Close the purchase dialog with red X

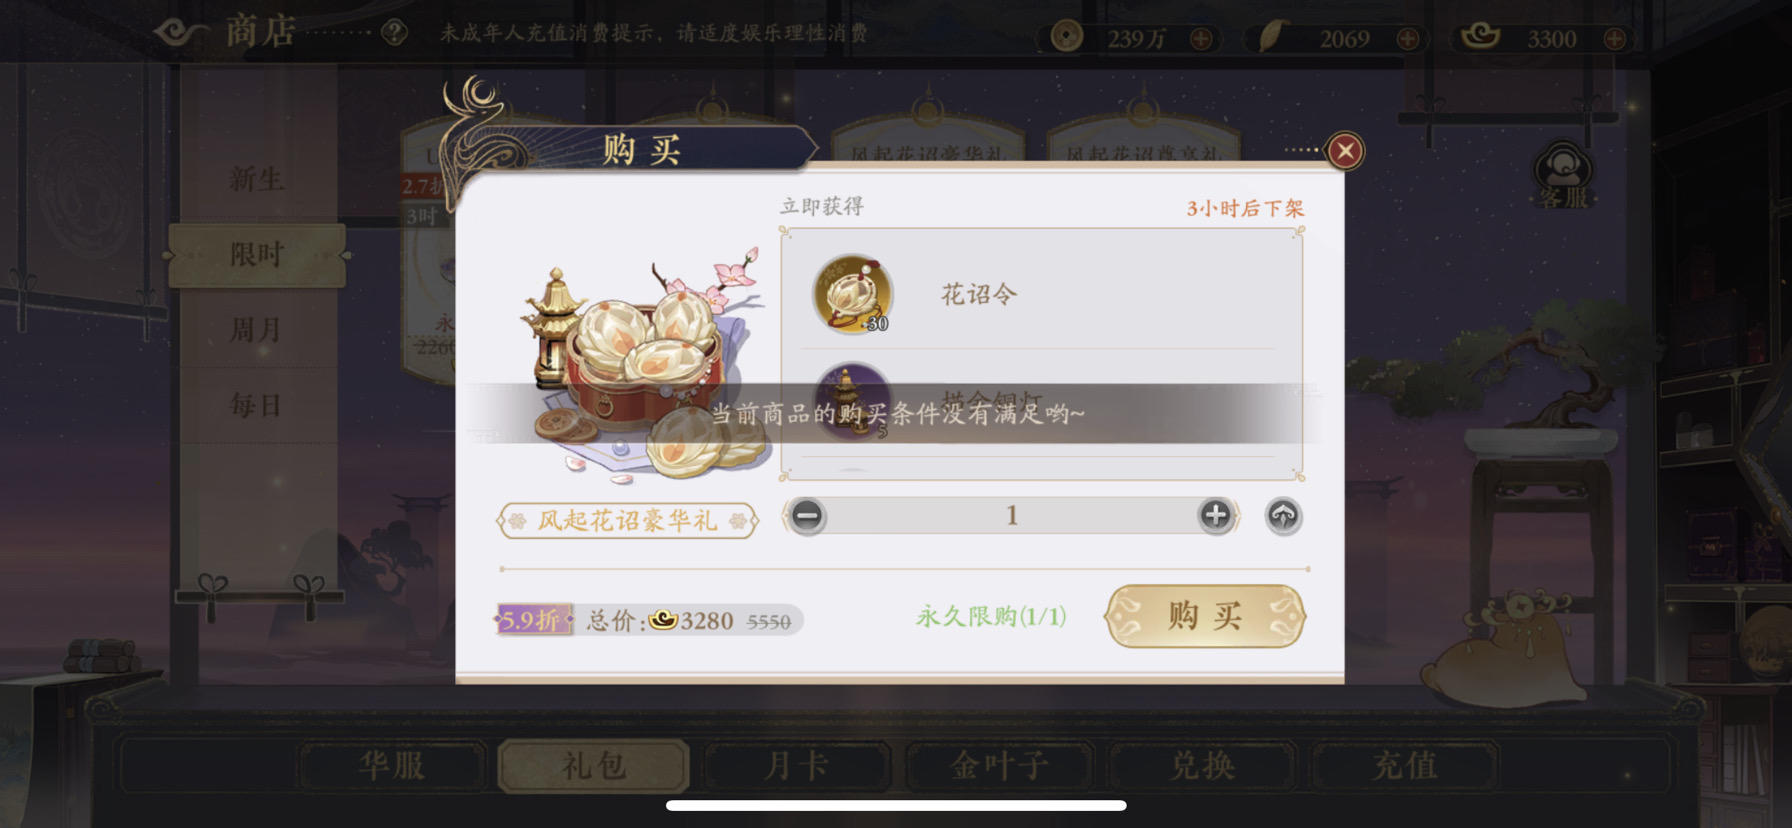click(1345, 151)
